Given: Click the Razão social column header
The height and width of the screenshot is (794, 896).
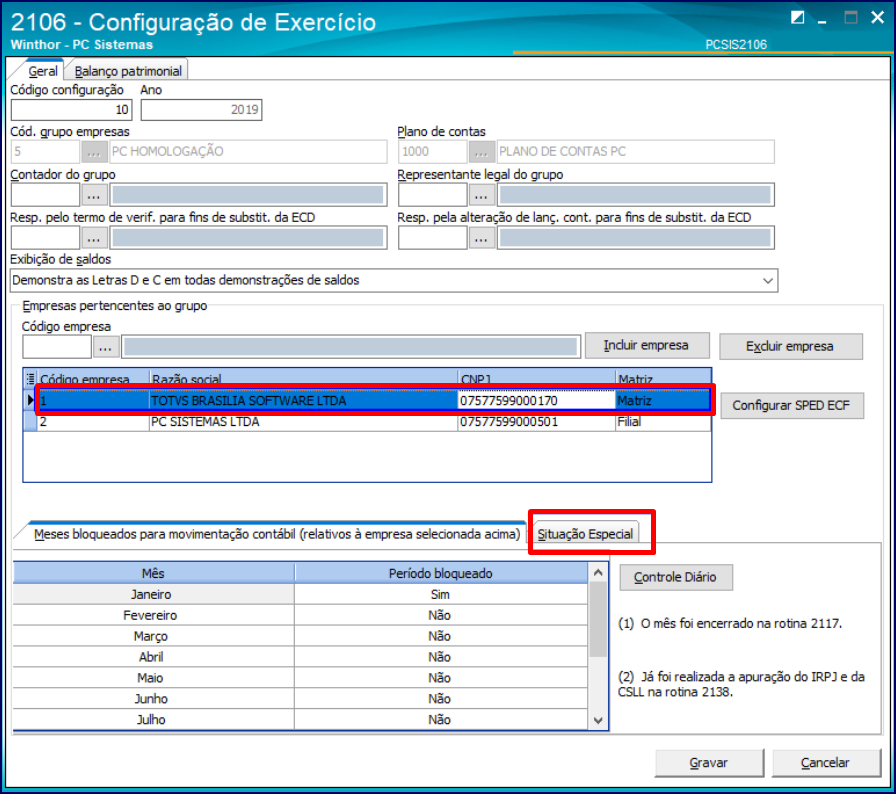Looking at the screenshot, I should pyautogui.click(x=303, y=379).
